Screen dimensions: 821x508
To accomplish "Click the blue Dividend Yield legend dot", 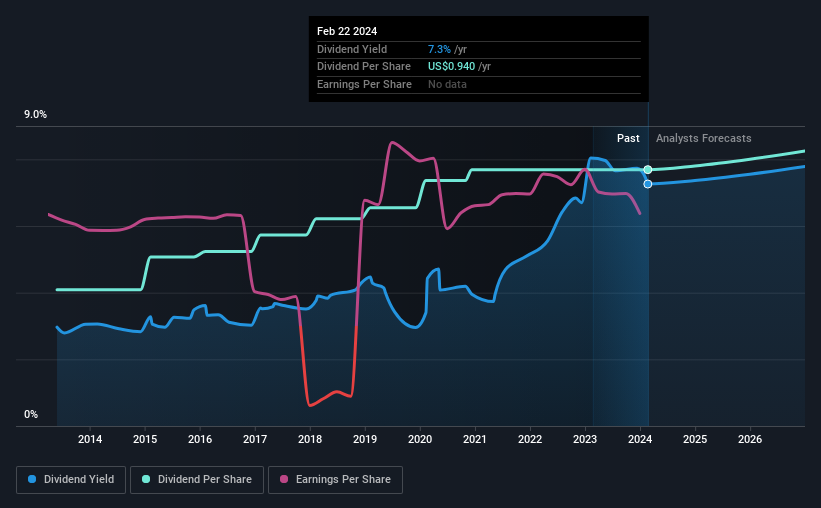I will (x=32, y=480).
